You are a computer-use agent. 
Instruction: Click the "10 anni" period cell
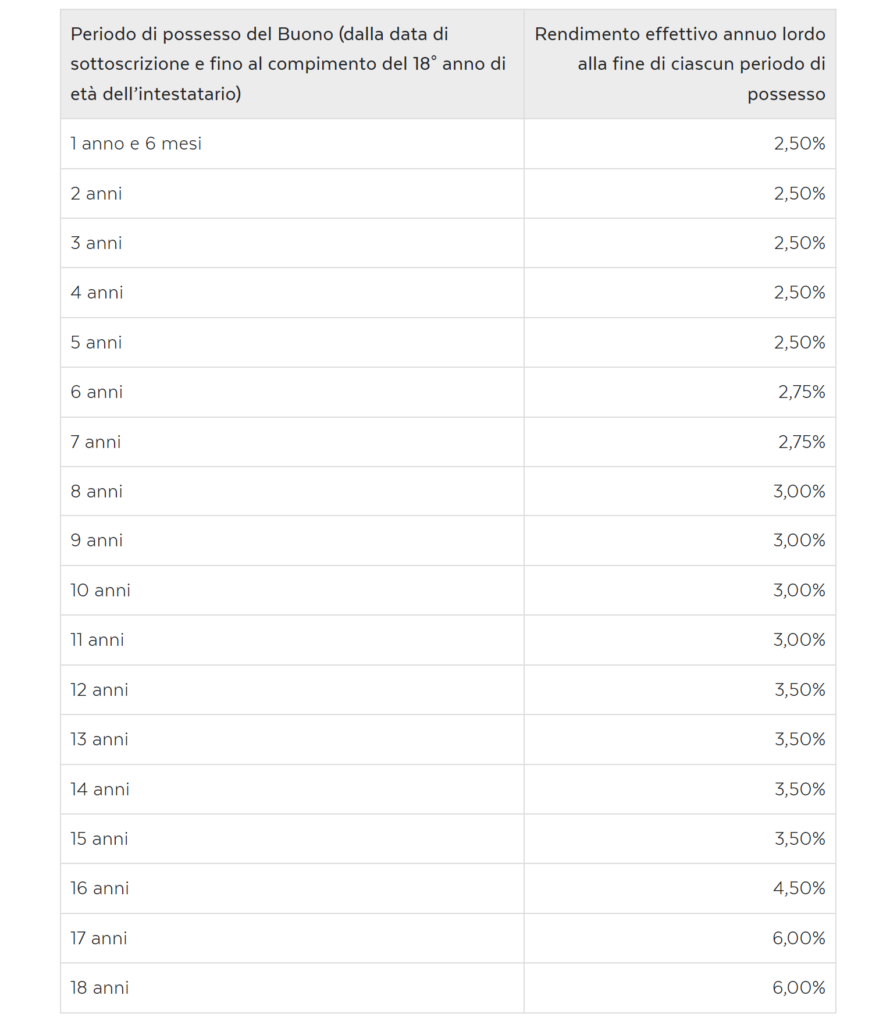click(x=100, y=590)
